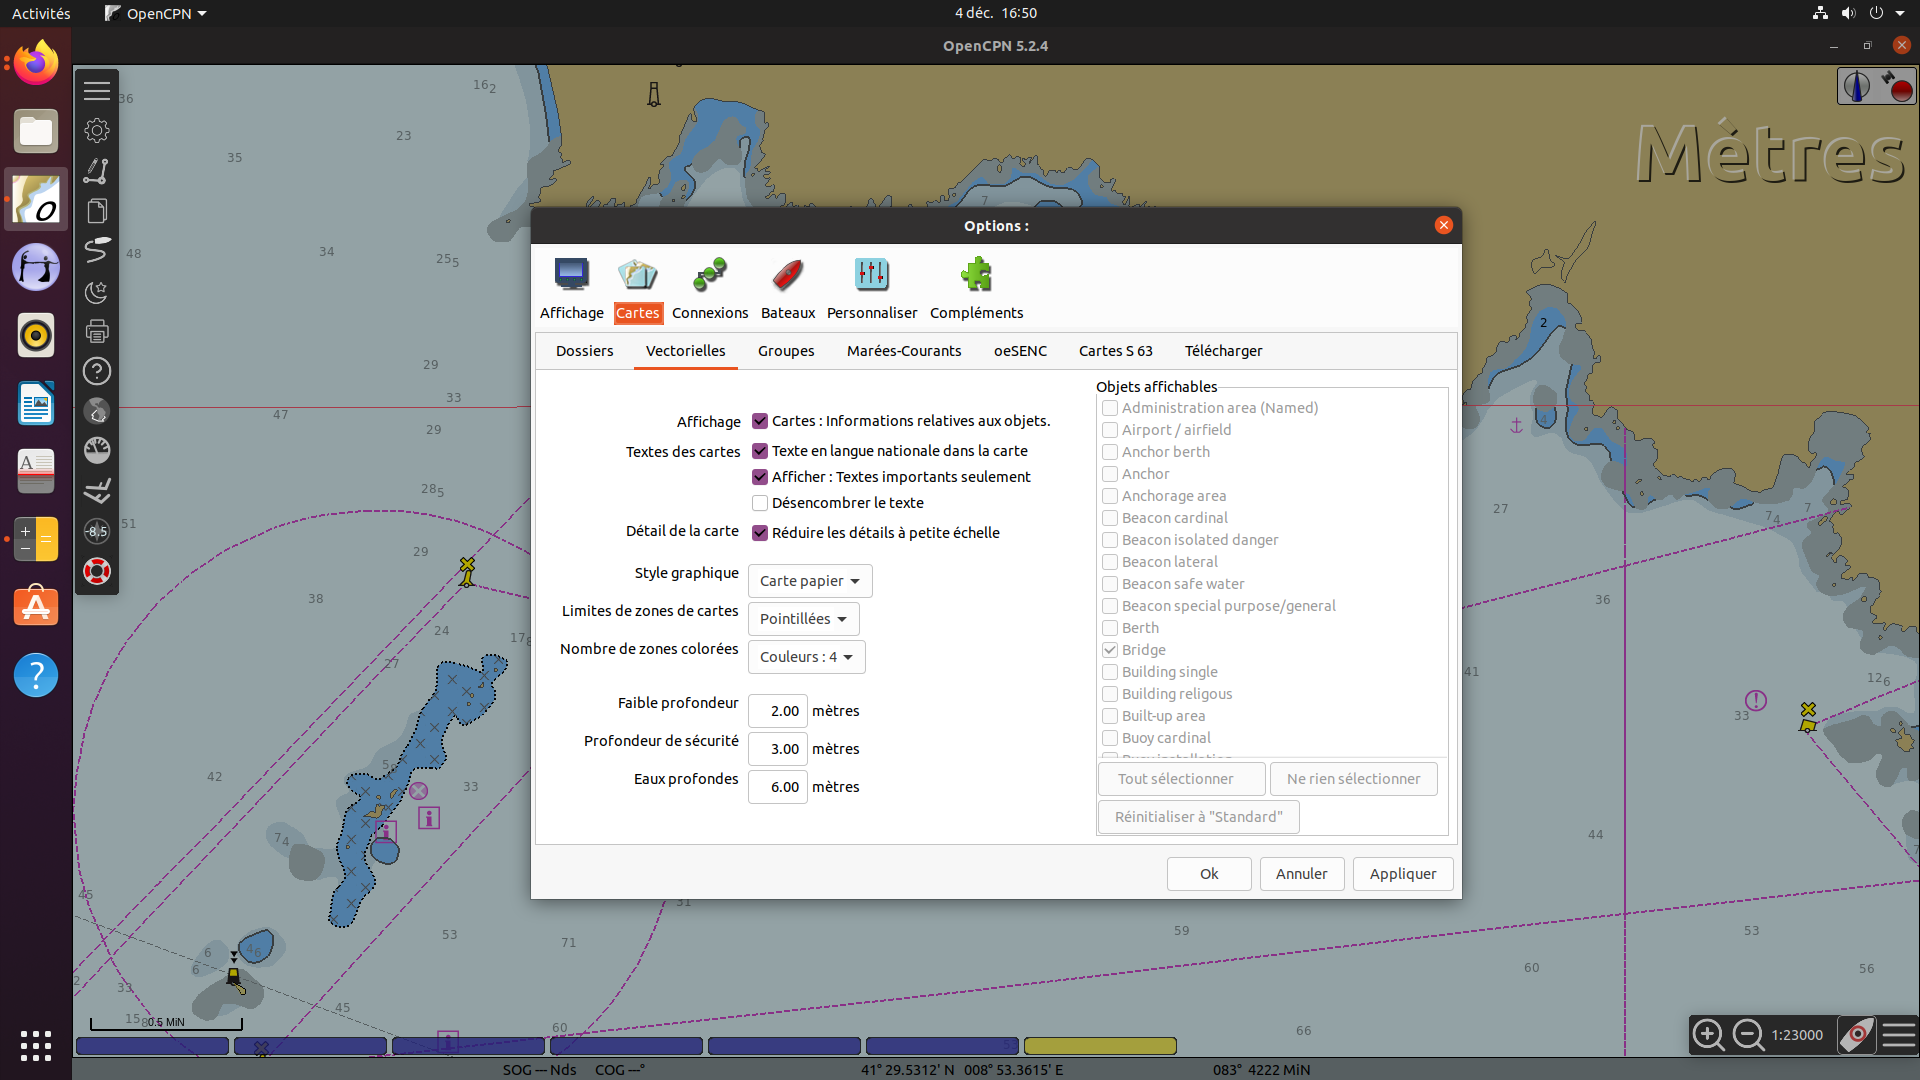This screenshot has height=1080, width=1920.
Task: Zoom out with the magnifier minus icon
Action: coord(1748,1035)
